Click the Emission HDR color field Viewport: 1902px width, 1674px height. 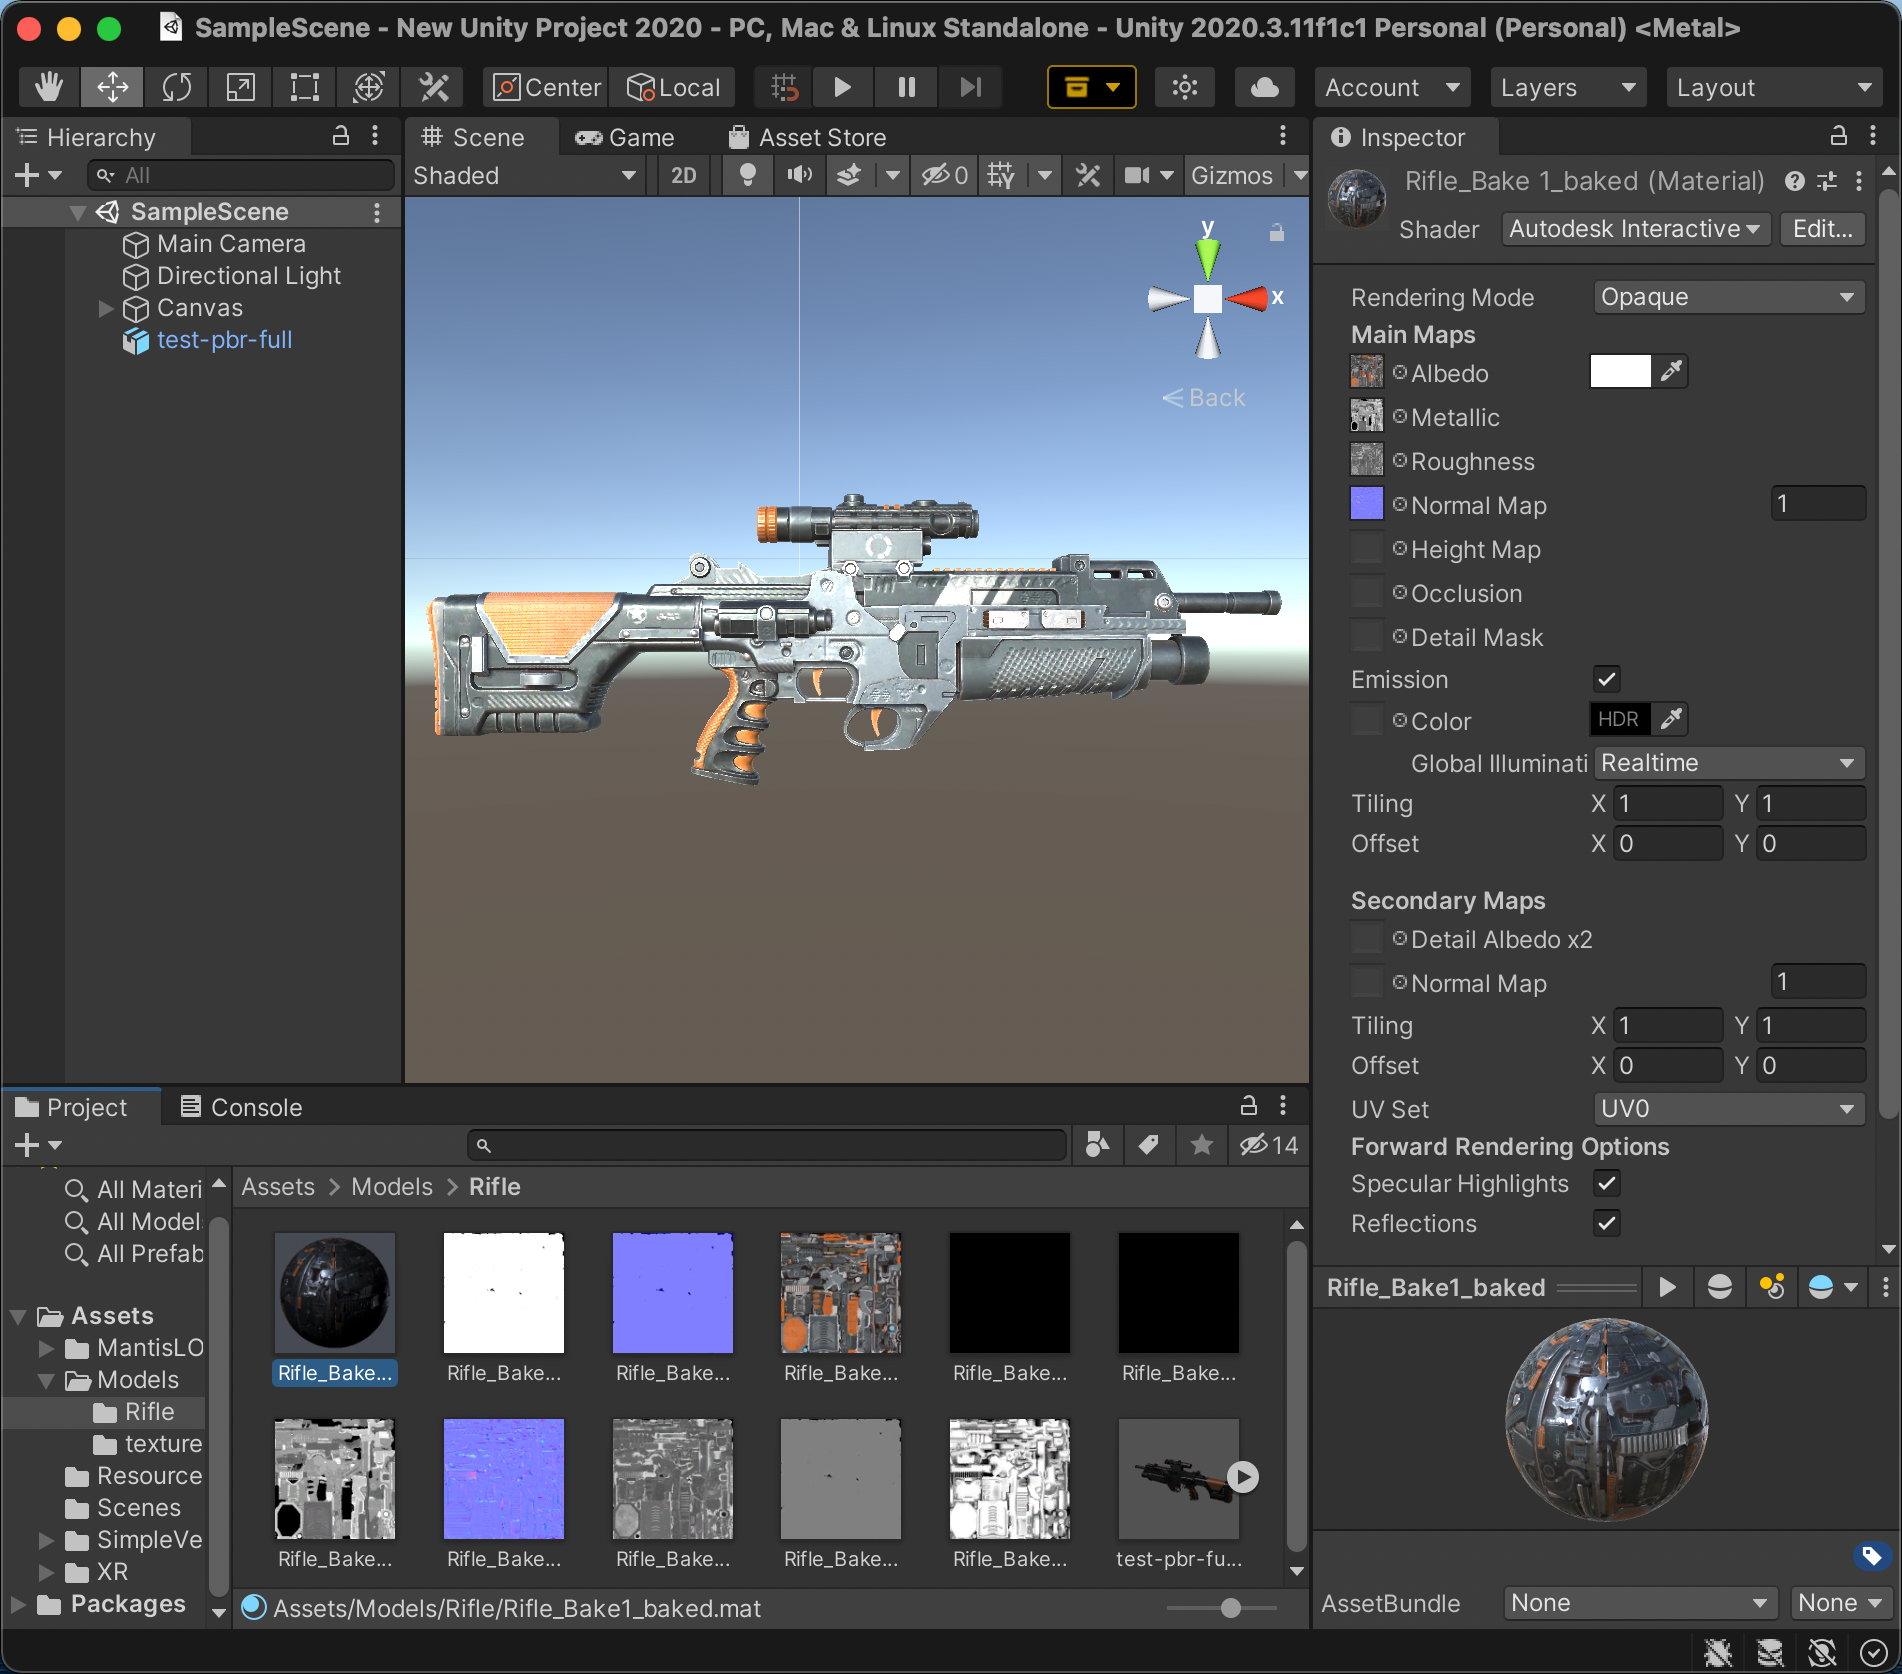[x=1620, y=719]
